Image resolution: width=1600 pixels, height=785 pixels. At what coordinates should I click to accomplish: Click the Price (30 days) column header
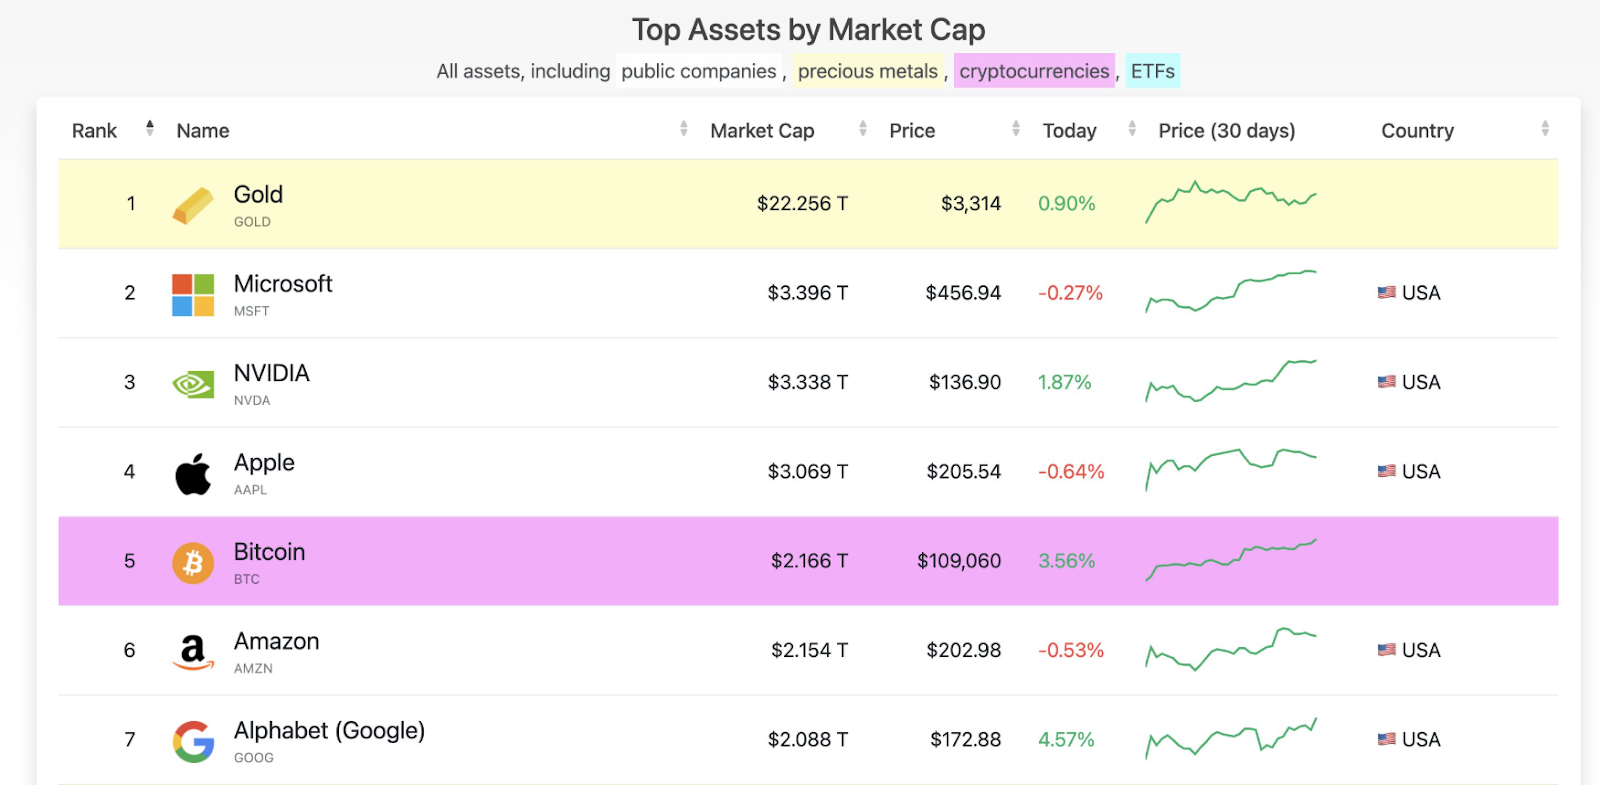(1227, 131)
